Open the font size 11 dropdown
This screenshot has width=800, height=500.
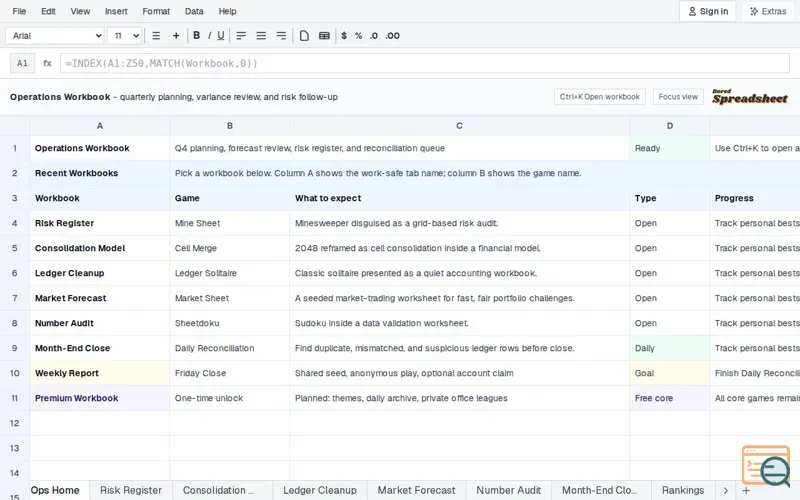tap(124, 36)
